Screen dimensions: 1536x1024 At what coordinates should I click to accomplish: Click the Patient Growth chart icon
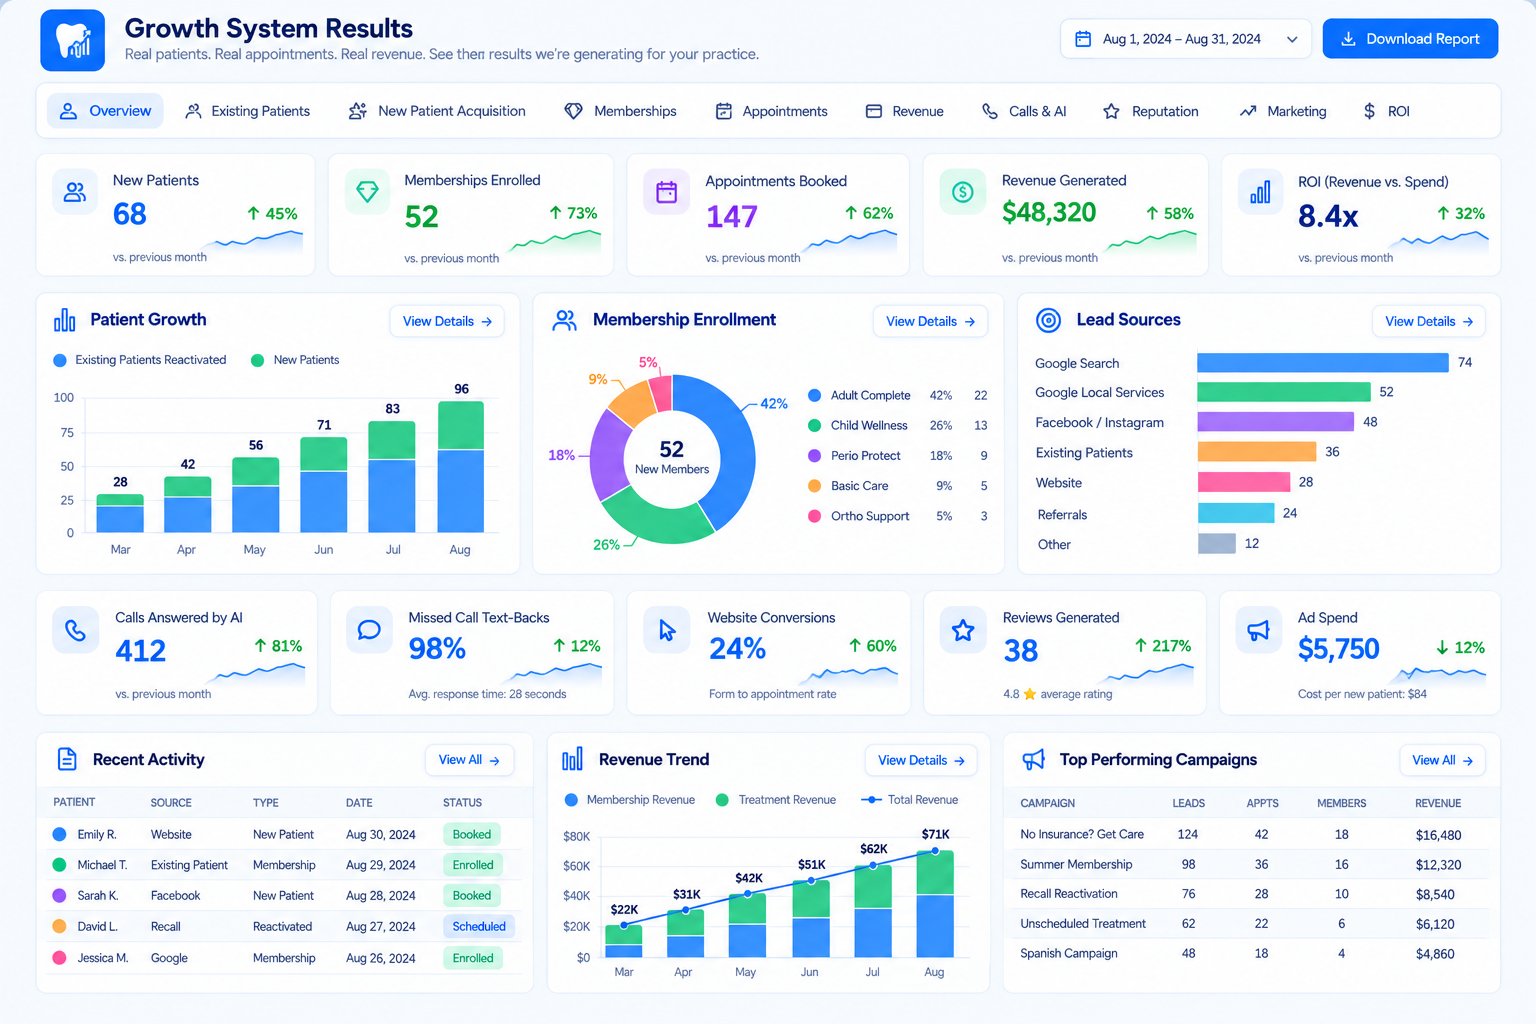[x=64, y=320]
